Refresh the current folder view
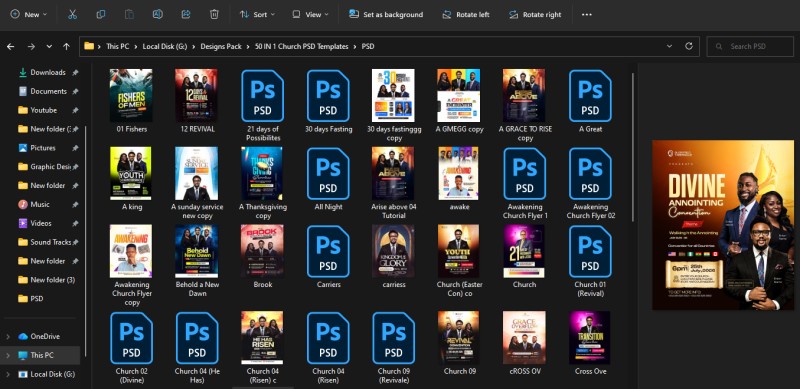 689,46
